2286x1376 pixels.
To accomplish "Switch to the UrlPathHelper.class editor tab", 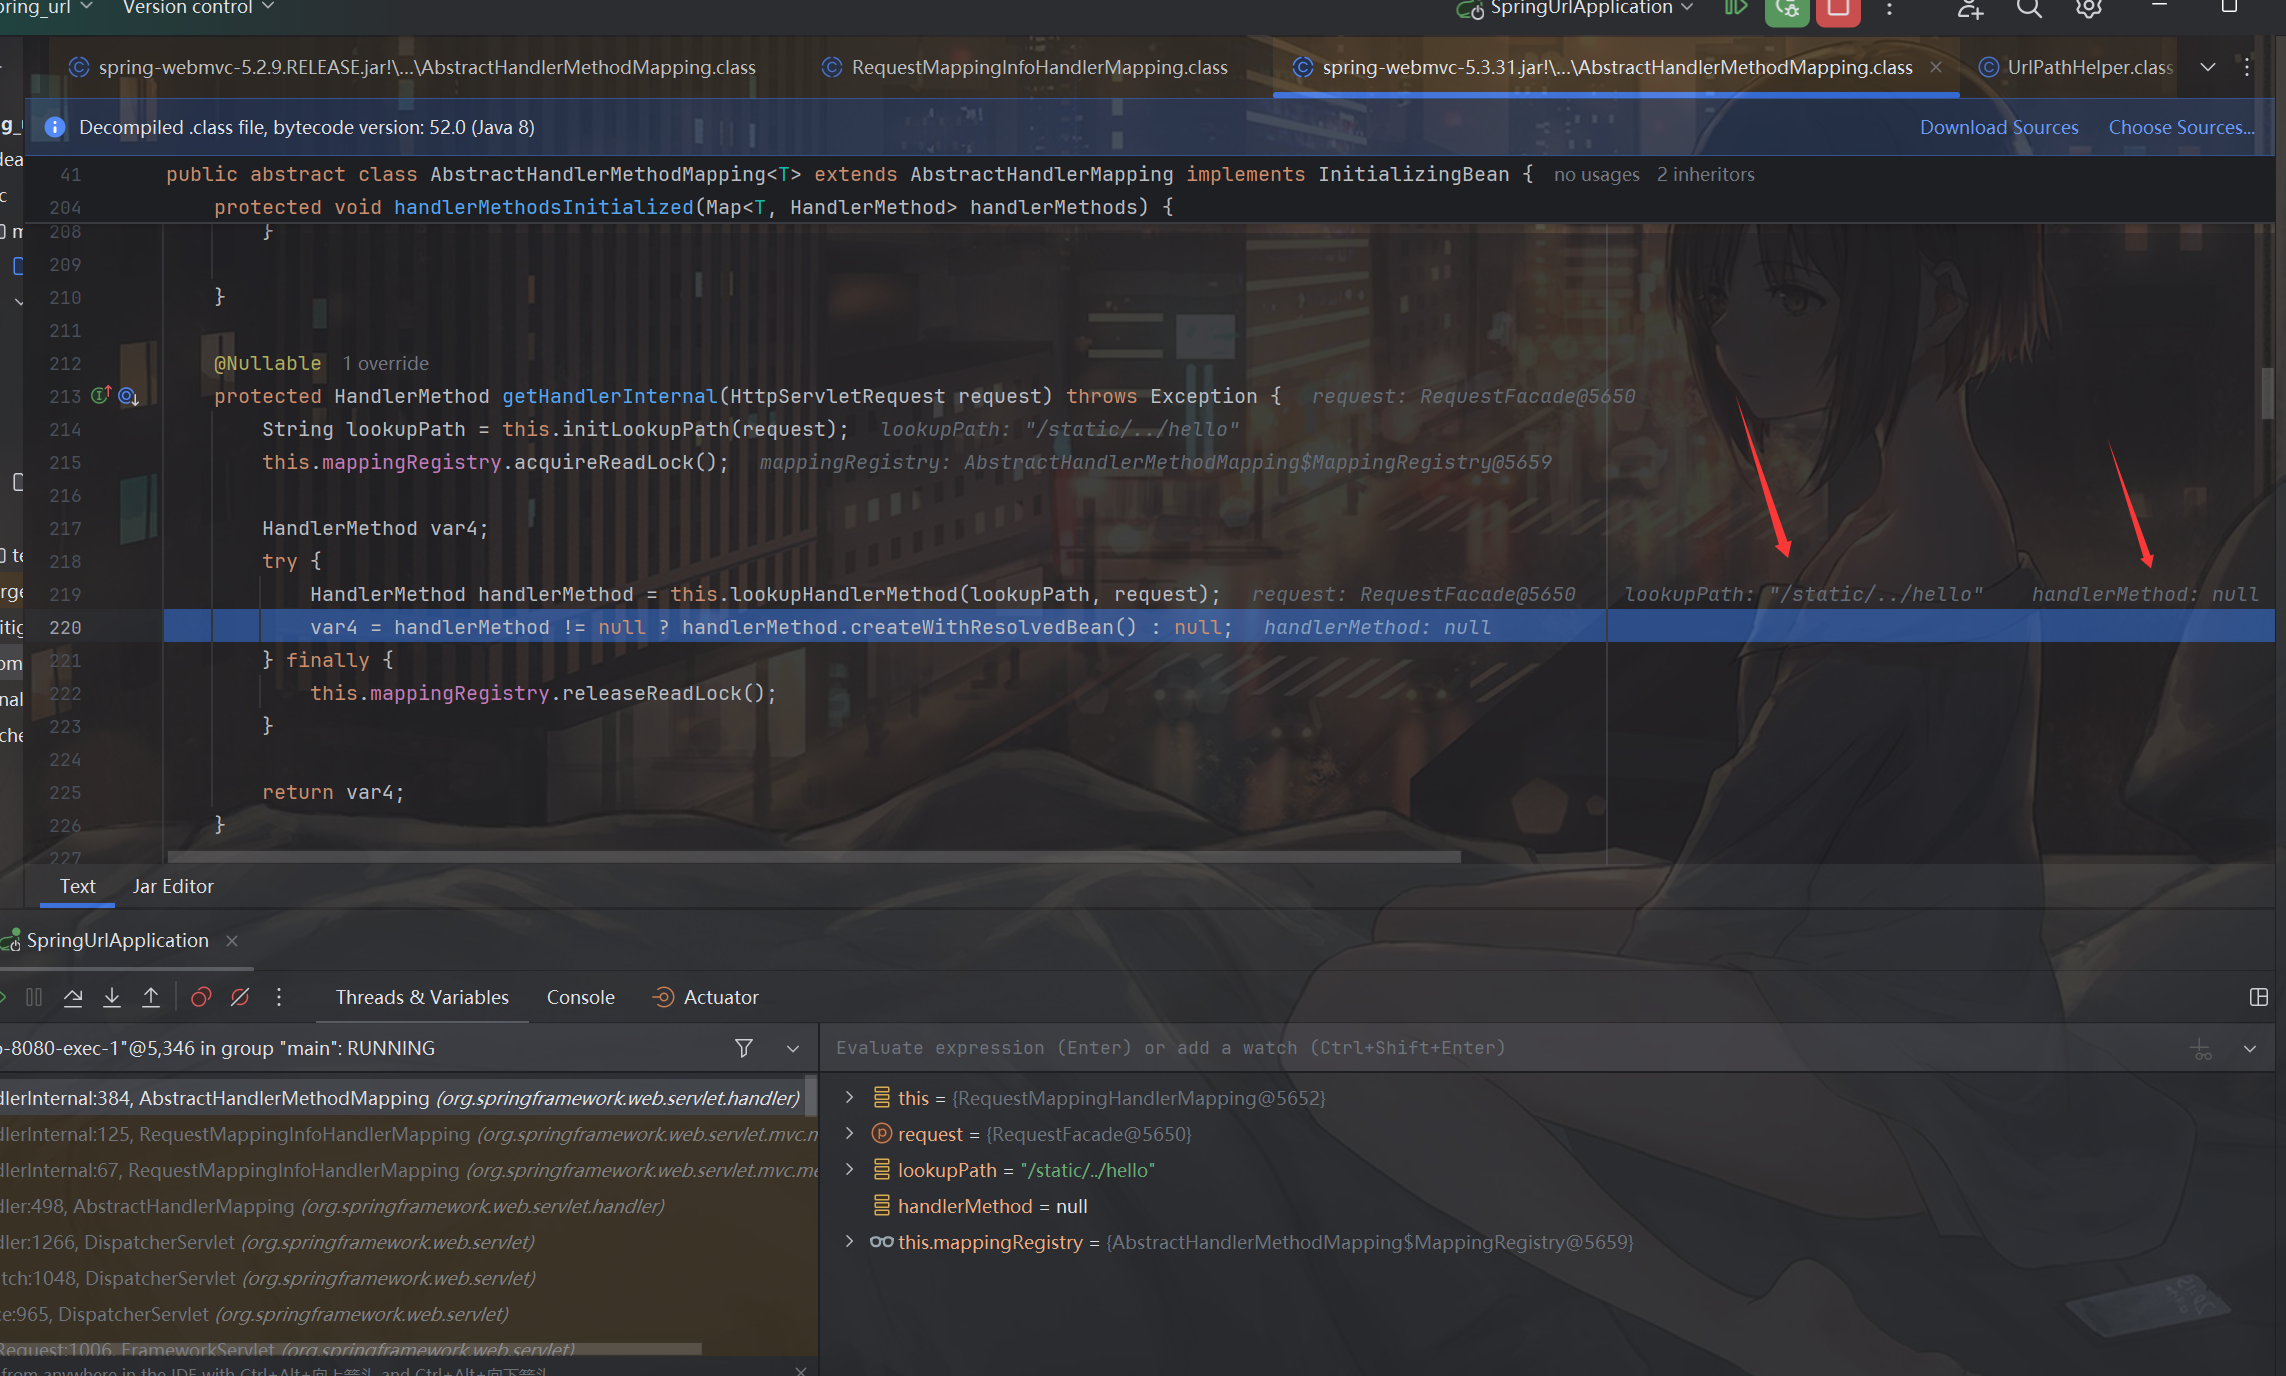I will click(2089, 67).
